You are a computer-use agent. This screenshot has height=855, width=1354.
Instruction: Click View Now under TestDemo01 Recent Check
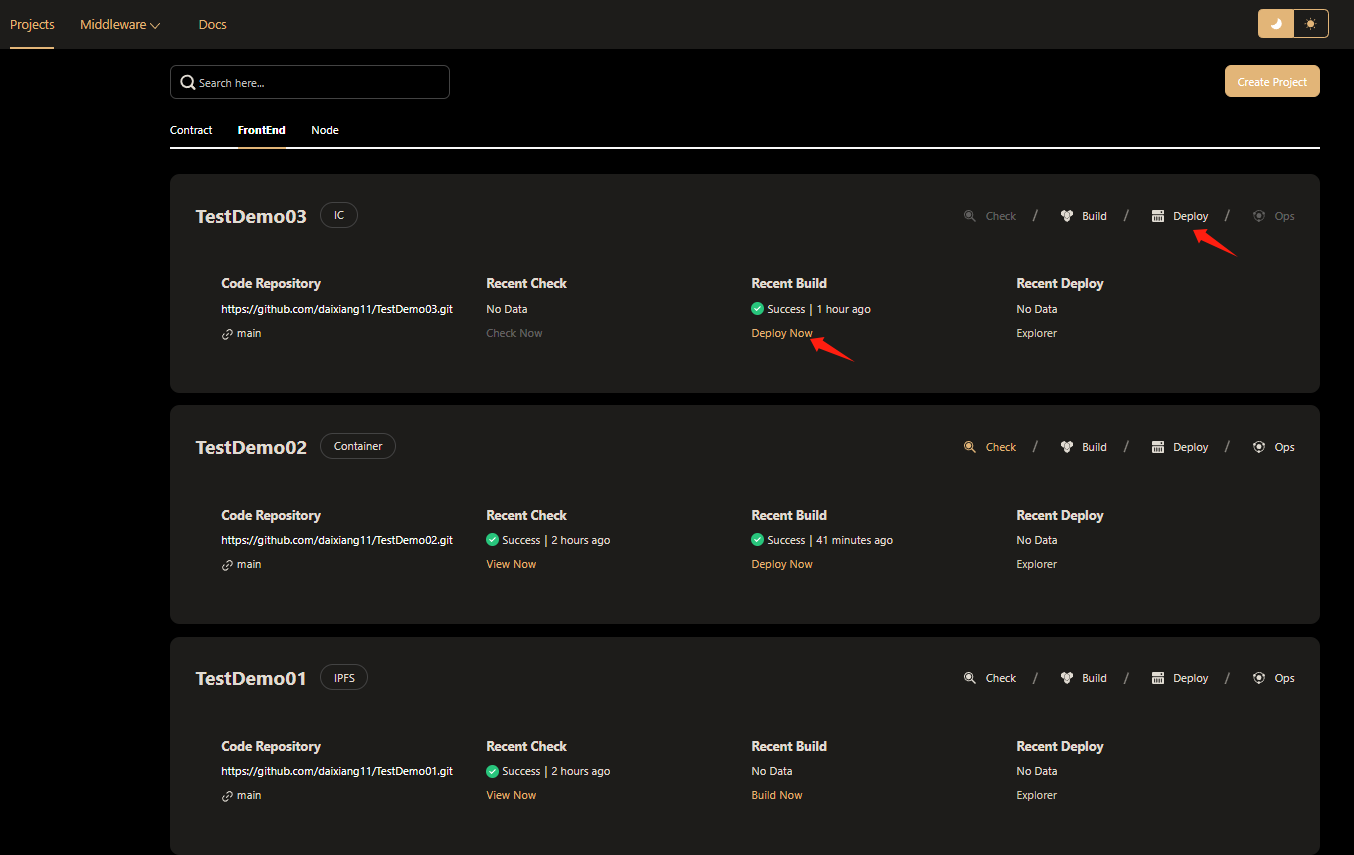pos(511,795)
